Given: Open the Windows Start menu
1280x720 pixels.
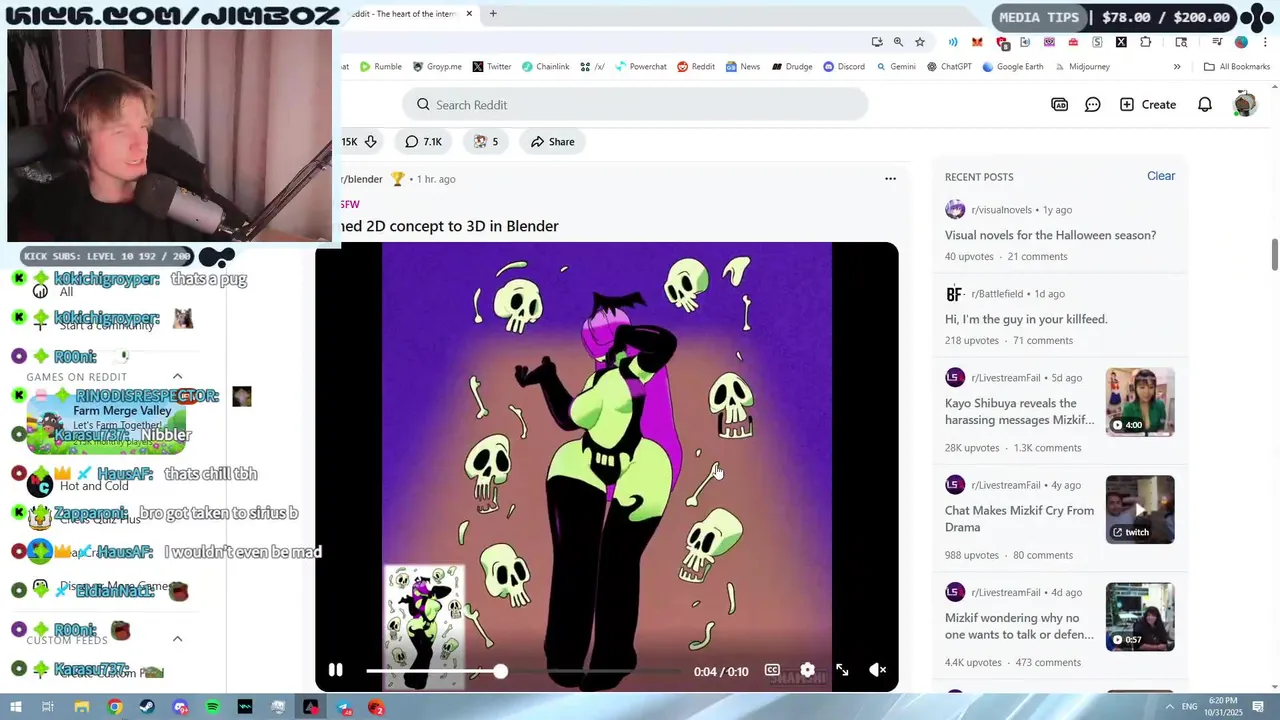Looking at the screenshot, I should [15, 707].
